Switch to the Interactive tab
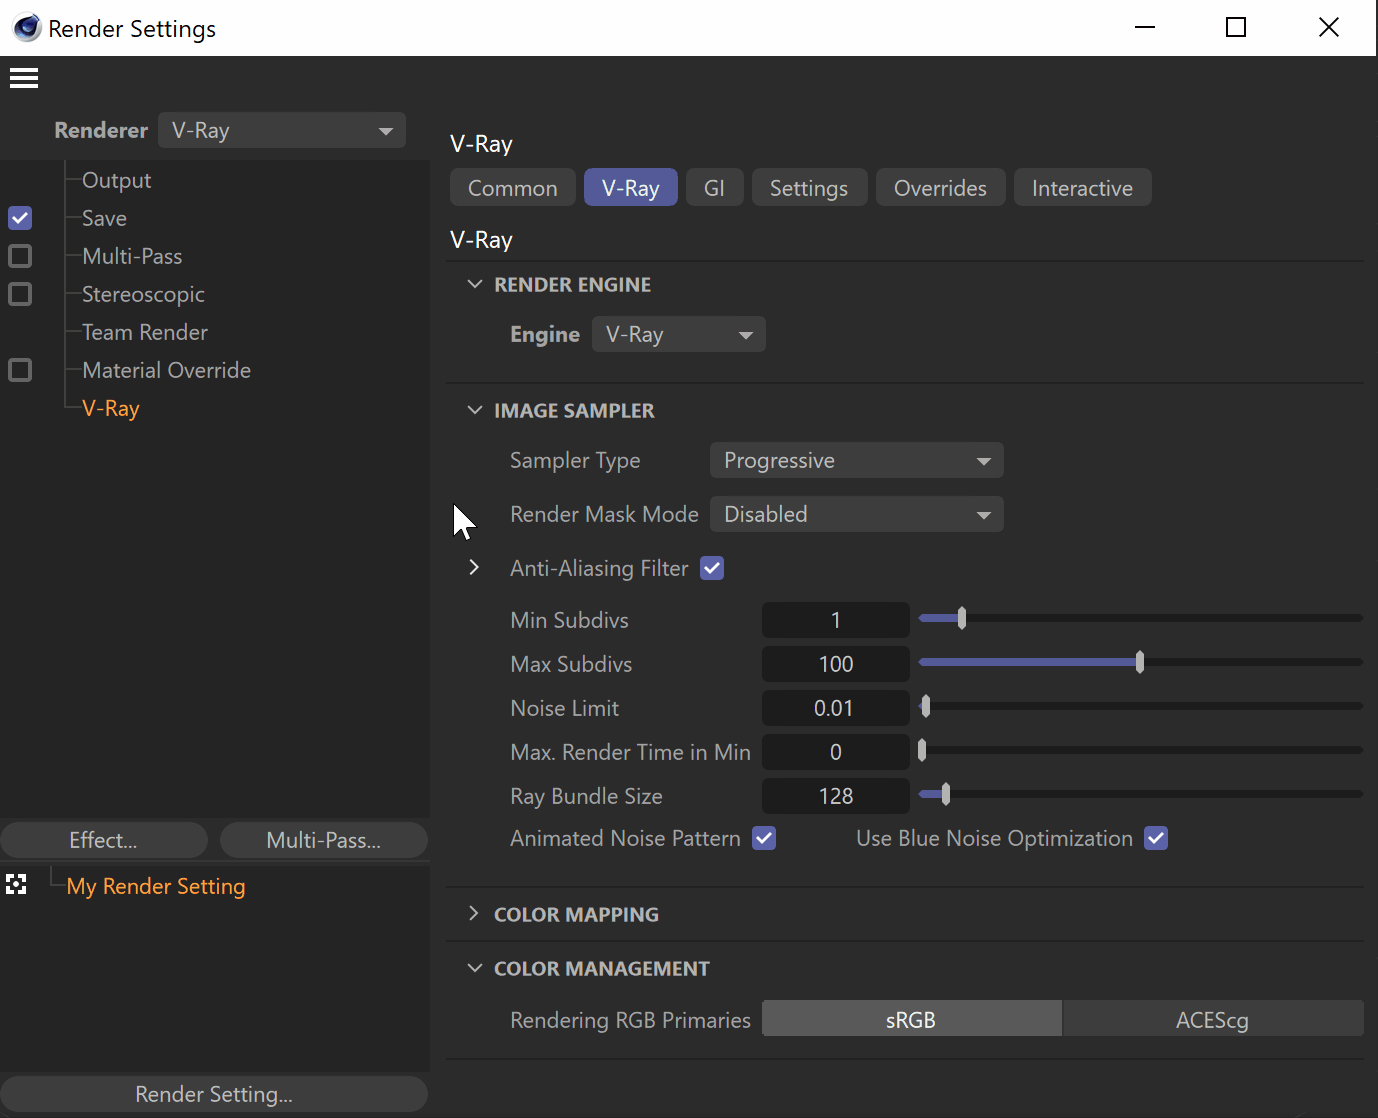1378x1118 pixels. point(1083,188)
